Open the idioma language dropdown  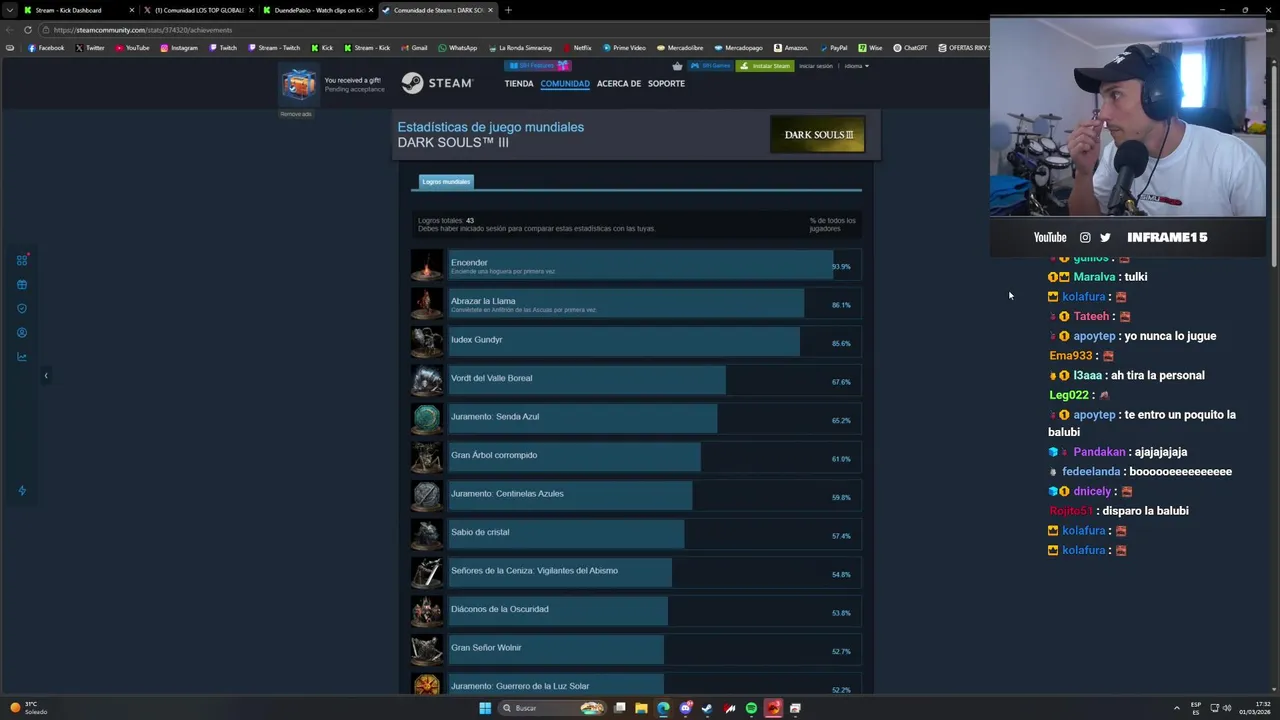(x=856, y=66)
